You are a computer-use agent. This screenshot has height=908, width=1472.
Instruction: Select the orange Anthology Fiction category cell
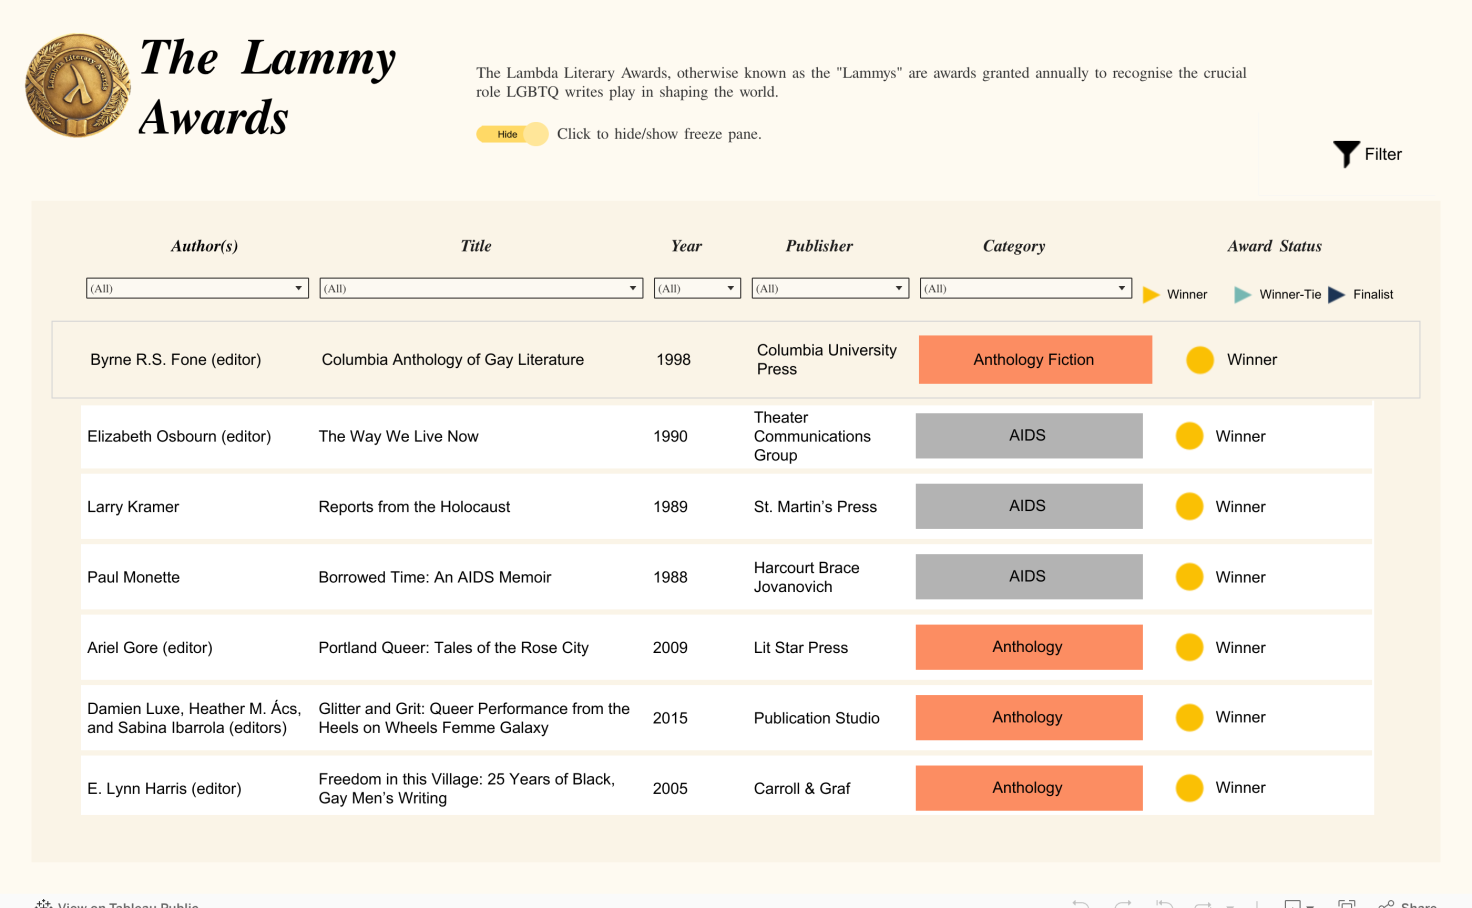1035,360
